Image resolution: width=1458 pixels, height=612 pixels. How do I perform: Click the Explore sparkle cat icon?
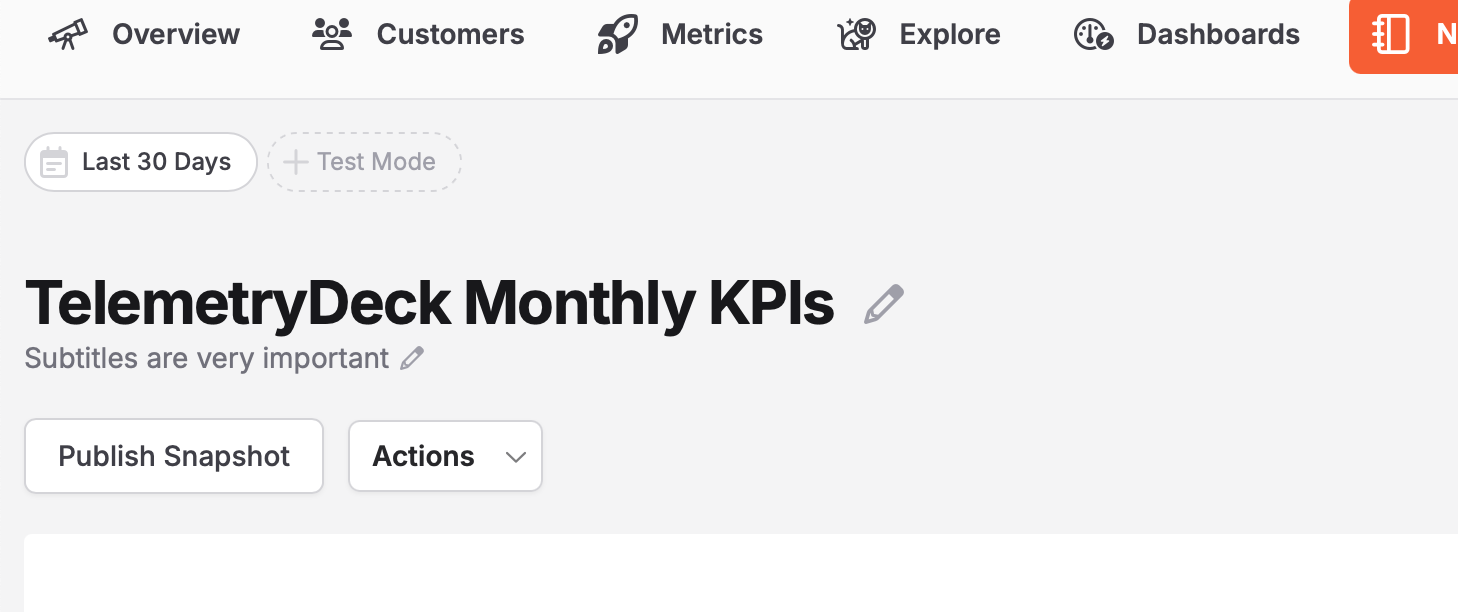(x=856, y=35)
